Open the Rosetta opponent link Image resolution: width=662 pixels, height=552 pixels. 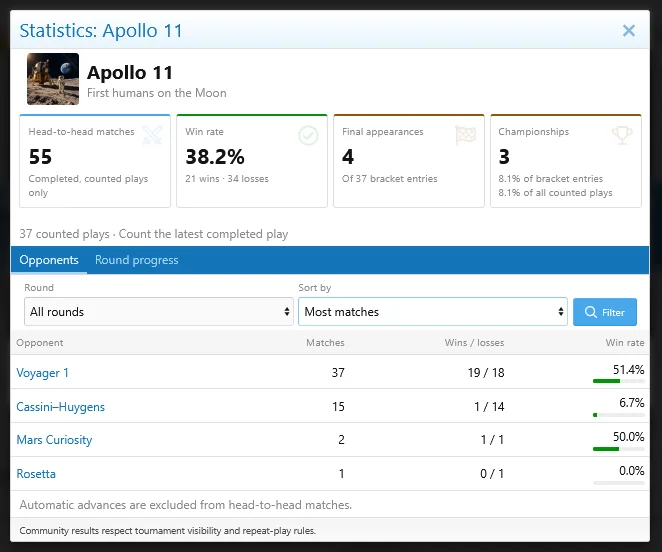point(36,474)
